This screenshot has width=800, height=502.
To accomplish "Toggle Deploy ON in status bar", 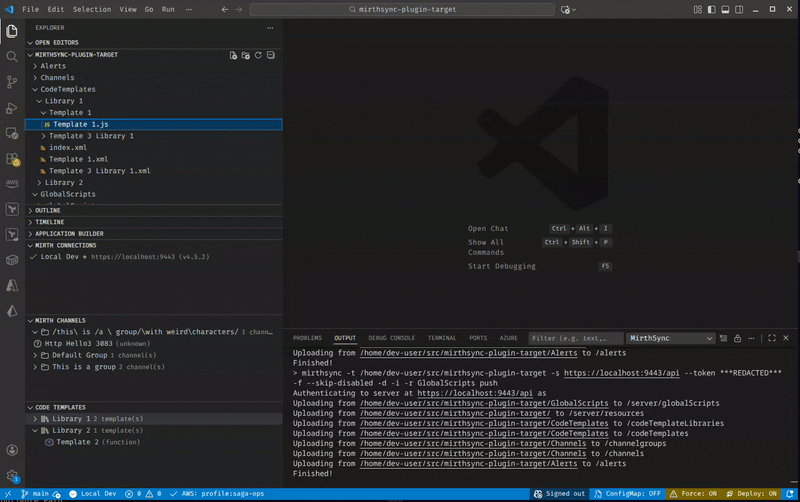I will click(751, 493).
